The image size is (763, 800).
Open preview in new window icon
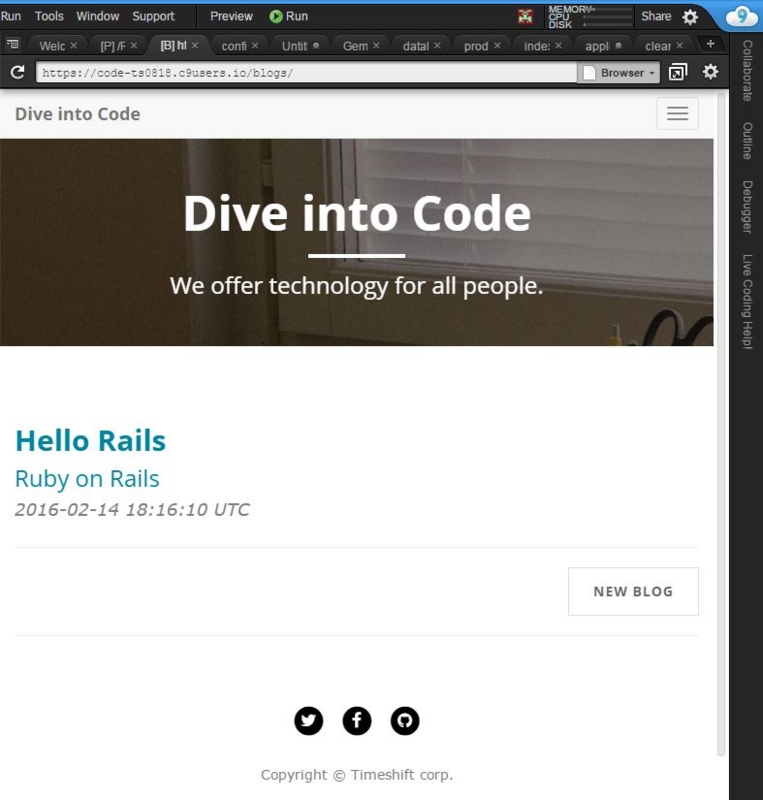point(677,72)
